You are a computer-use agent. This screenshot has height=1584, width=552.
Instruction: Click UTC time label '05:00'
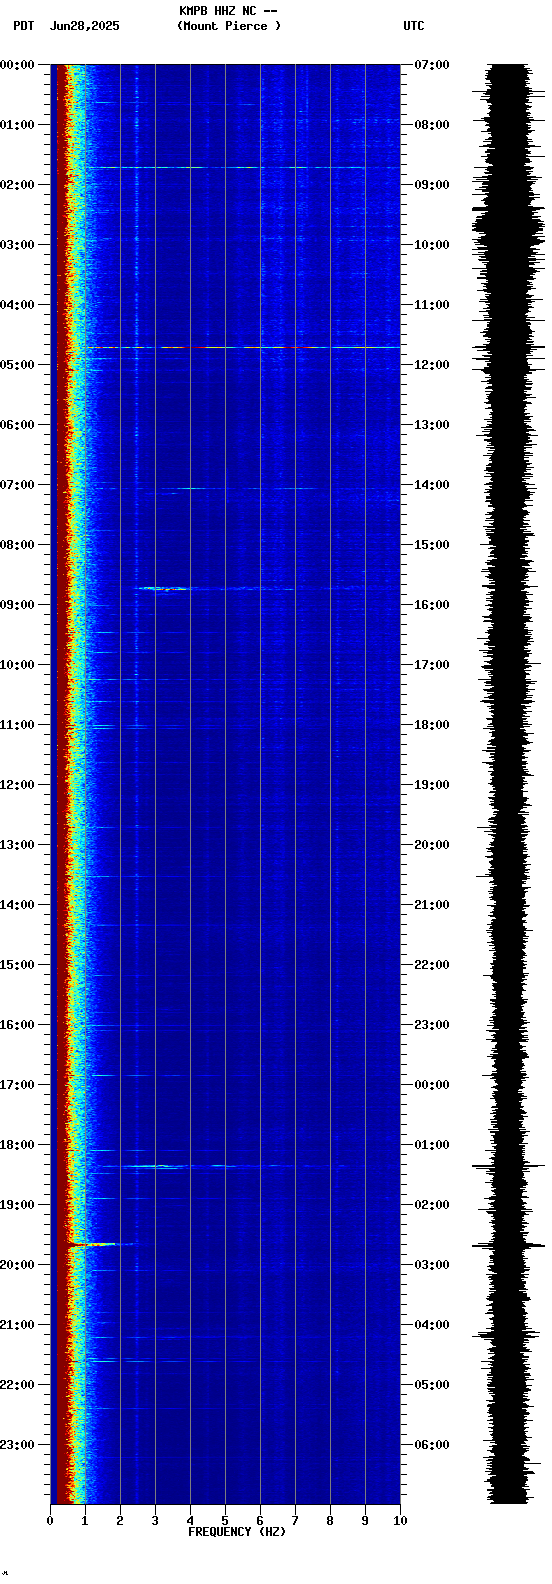click(432, 1385)
